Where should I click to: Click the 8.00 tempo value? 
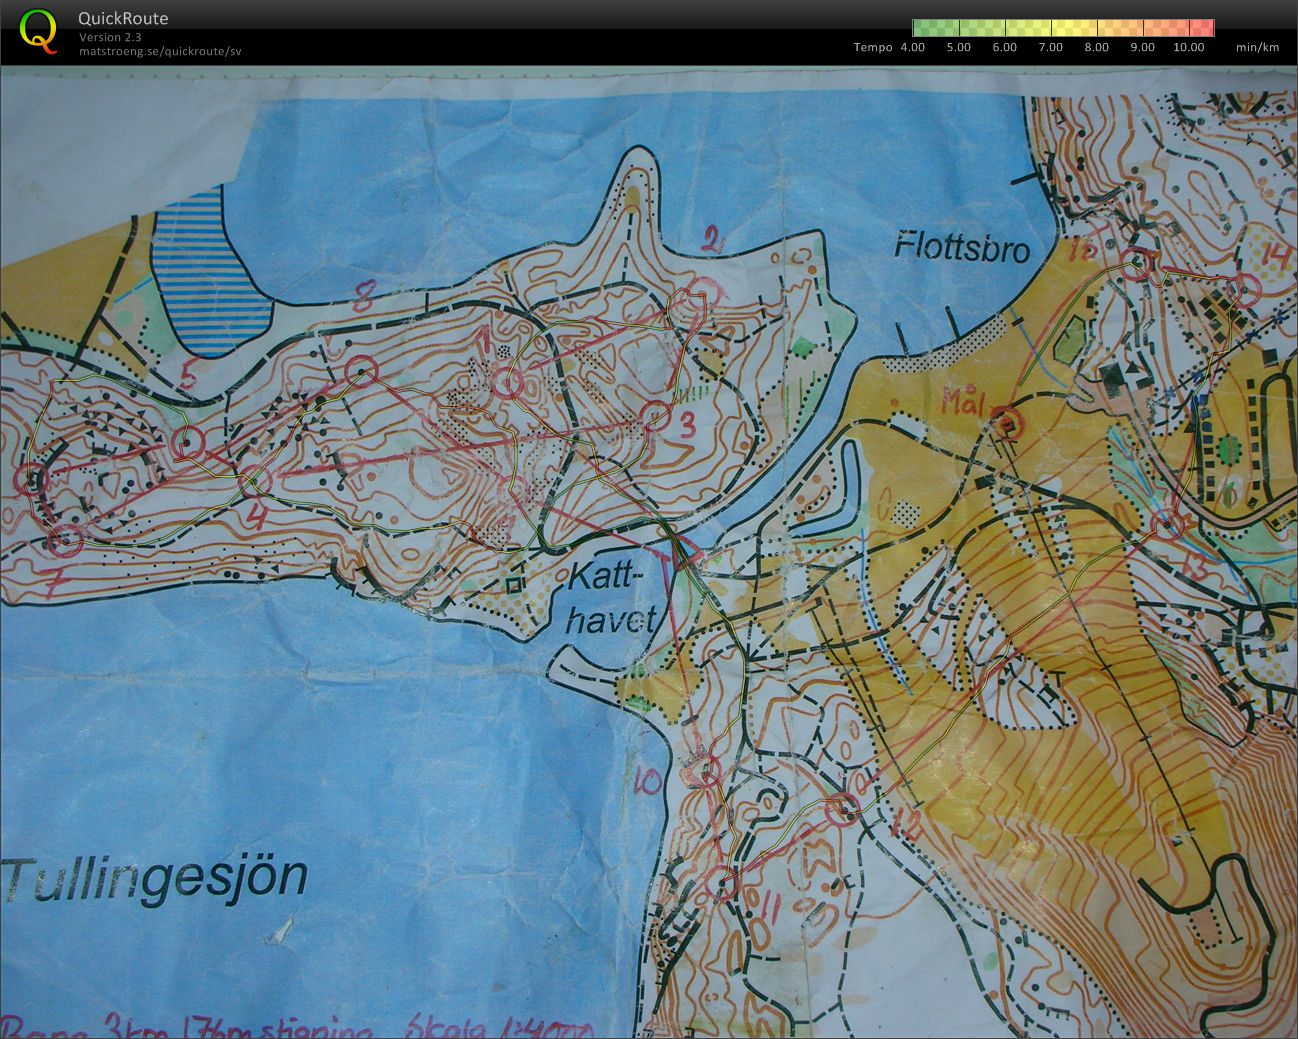click(x=1097, y=47)
